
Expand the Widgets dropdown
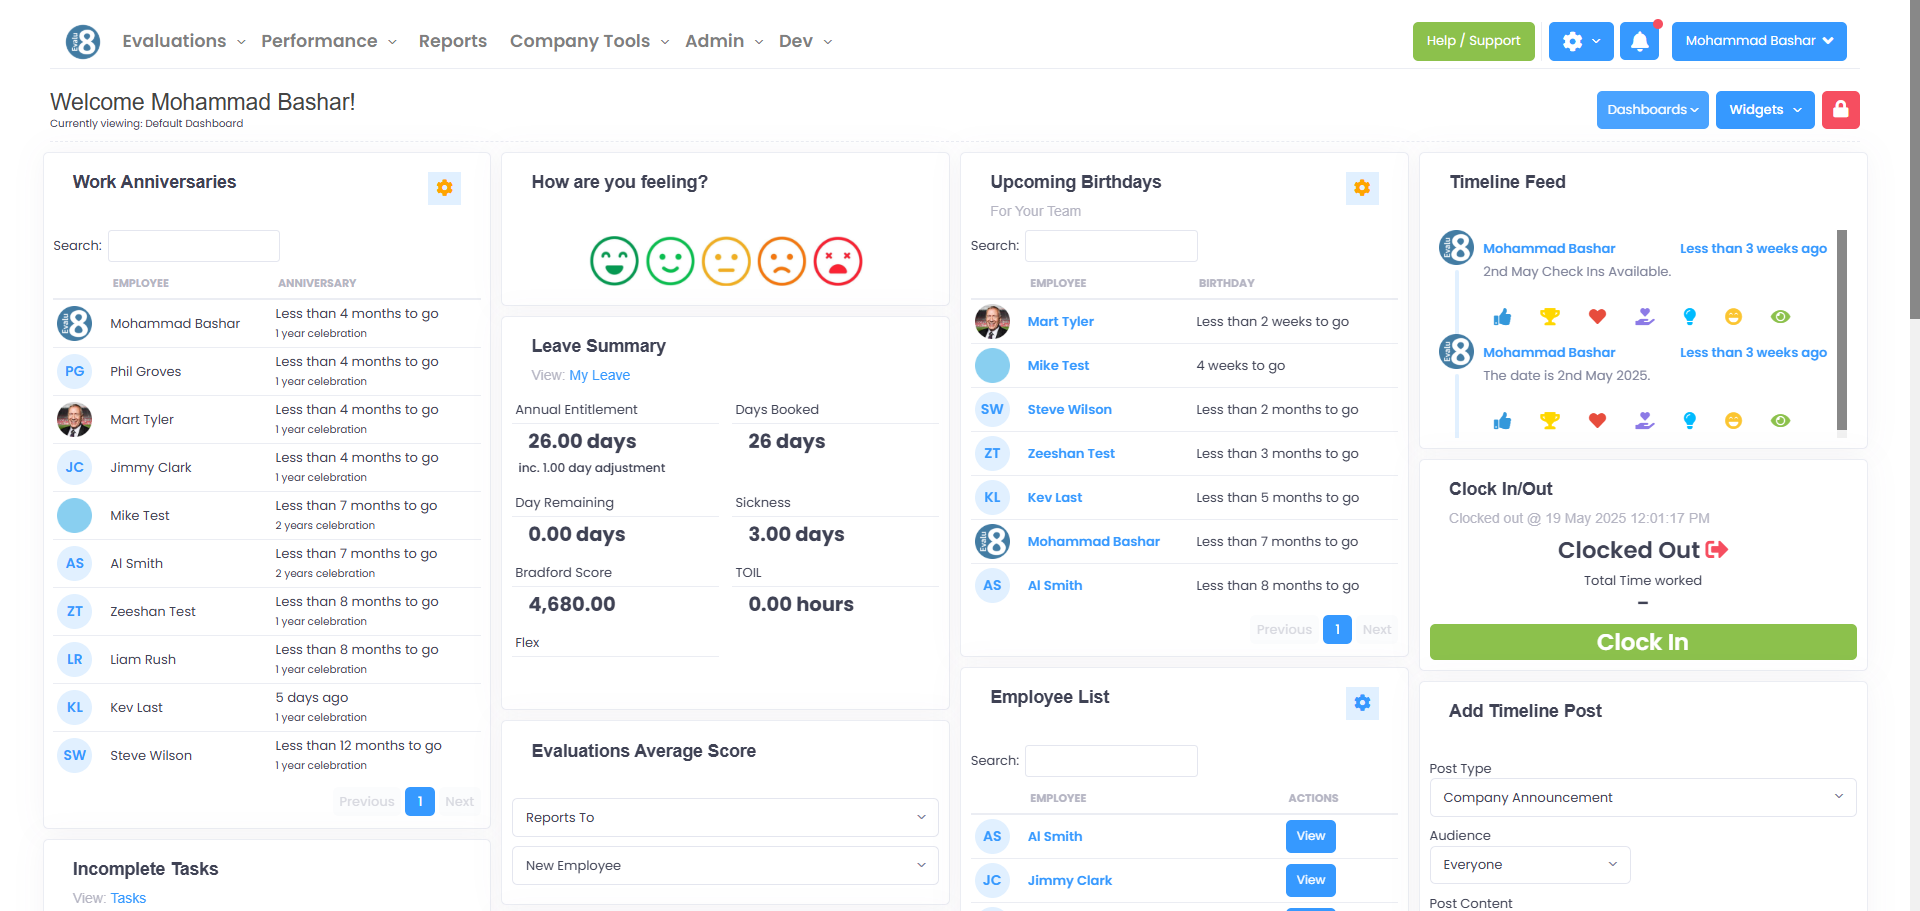tap(1765, 110)
